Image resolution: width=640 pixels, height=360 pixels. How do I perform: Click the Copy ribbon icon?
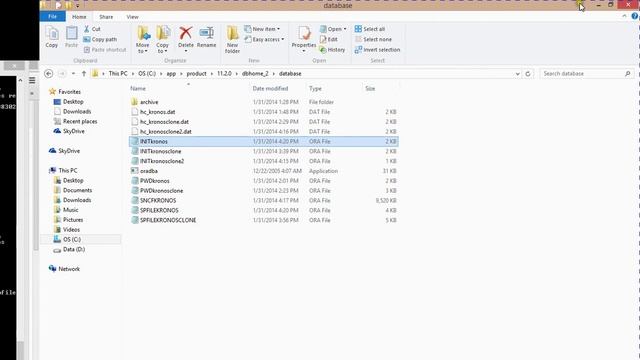coord(52,37)
